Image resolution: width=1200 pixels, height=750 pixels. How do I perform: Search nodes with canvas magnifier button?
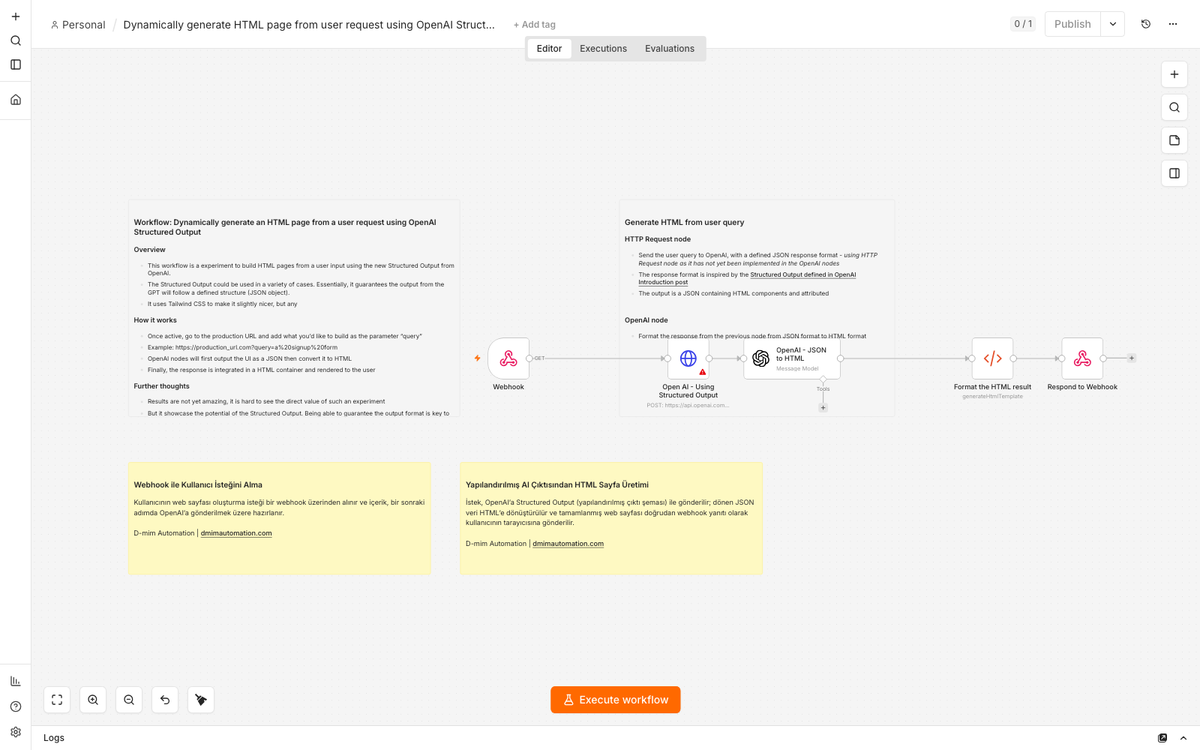(1174, 107)
